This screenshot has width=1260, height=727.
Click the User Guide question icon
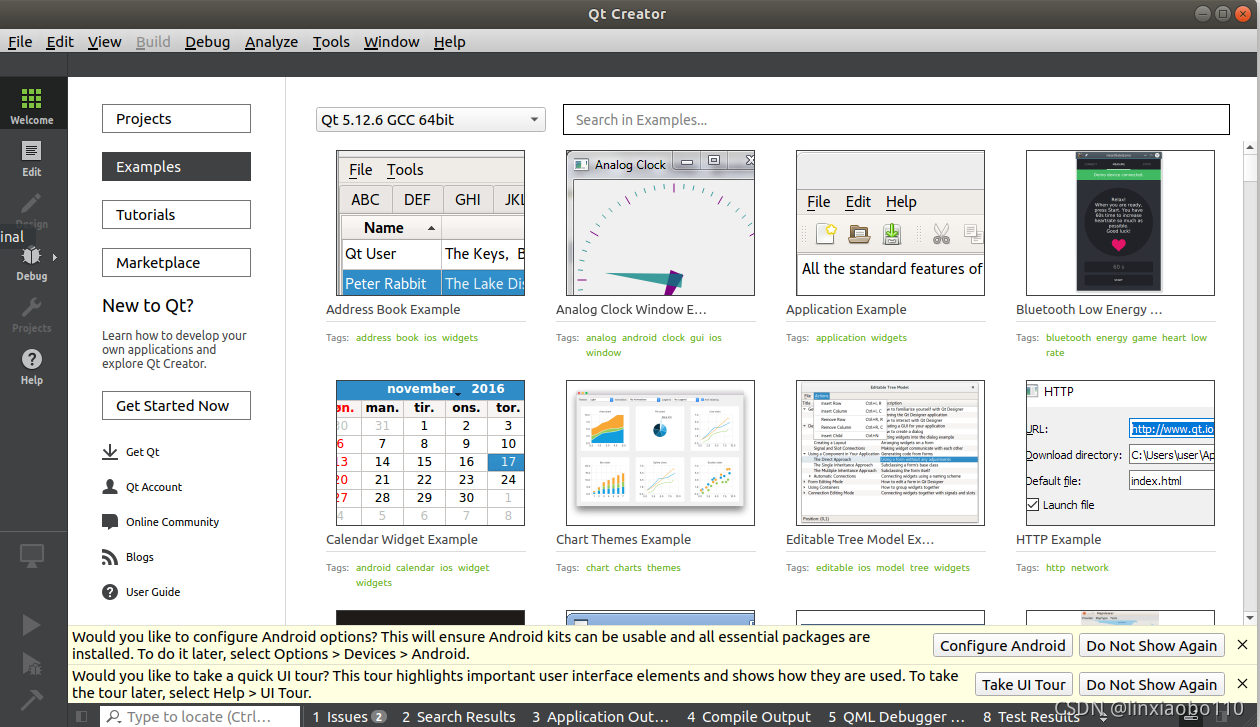pyautogui.click(x=110, y=592)
